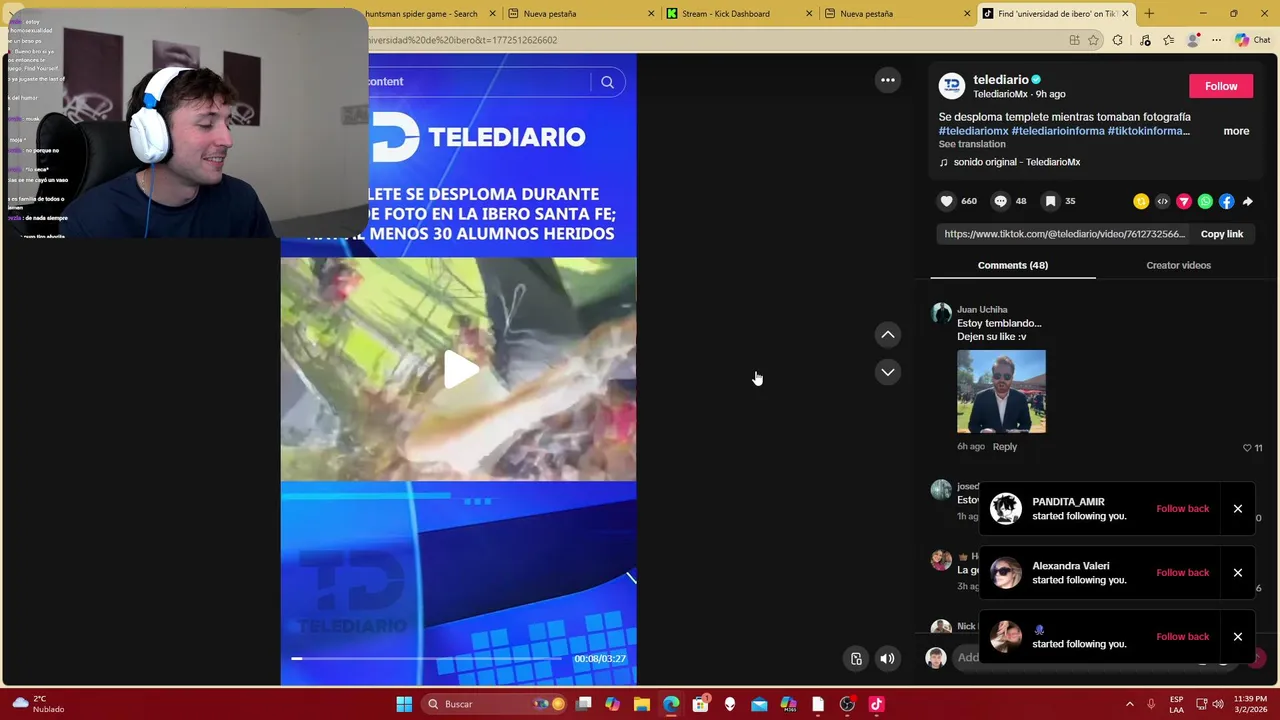This screenshot has height=720, width=1280.
Task: Click the Copy link button
Action: [1221, 234]
